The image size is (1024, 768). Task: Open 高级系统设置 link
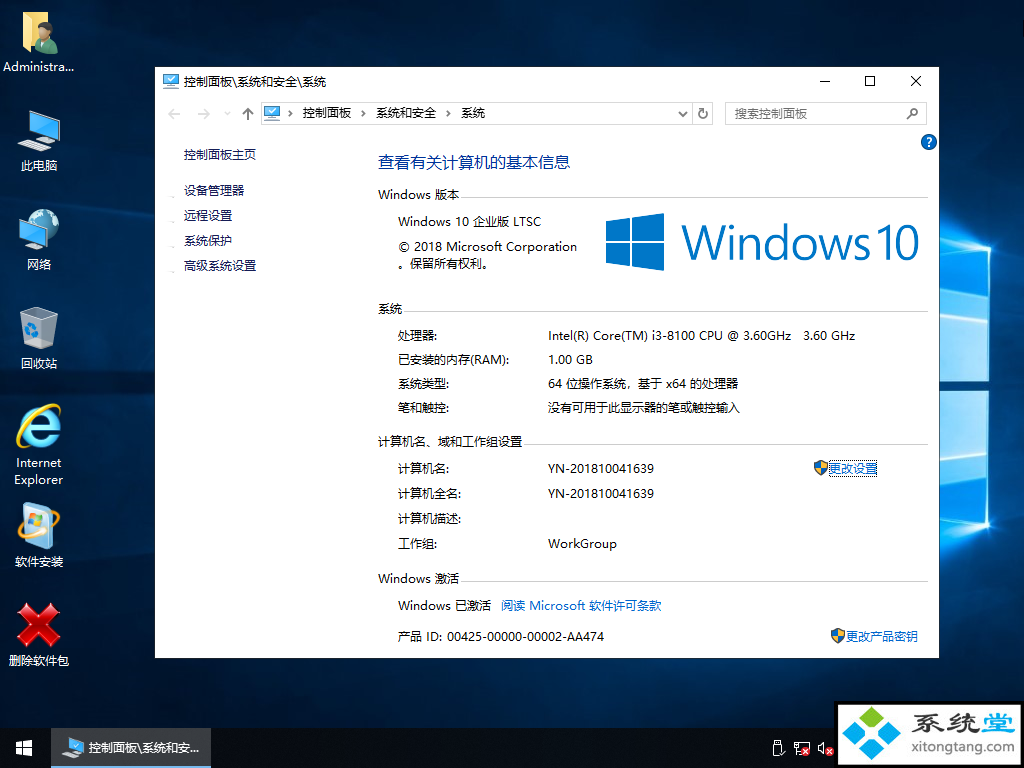click(x=219, y=266)
